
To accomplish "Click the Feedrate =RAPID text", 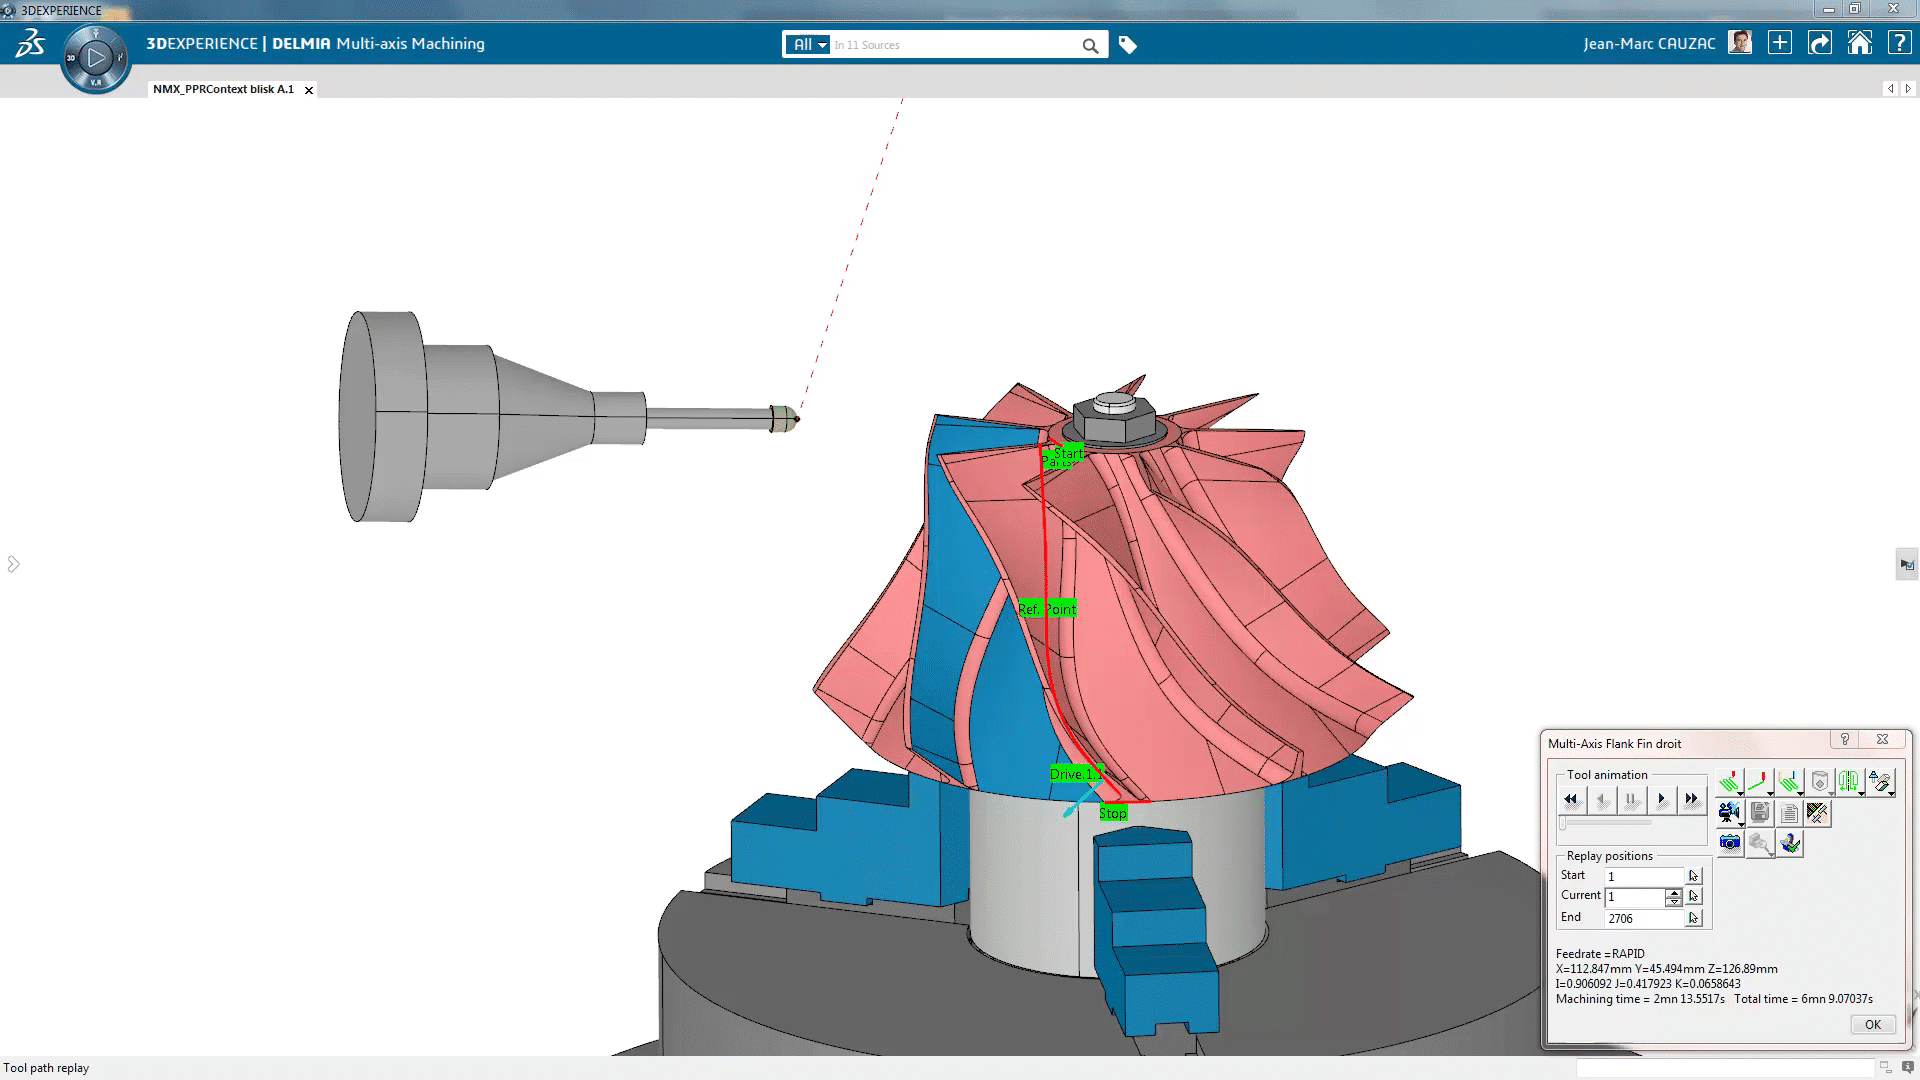I will coord(1600,954).
